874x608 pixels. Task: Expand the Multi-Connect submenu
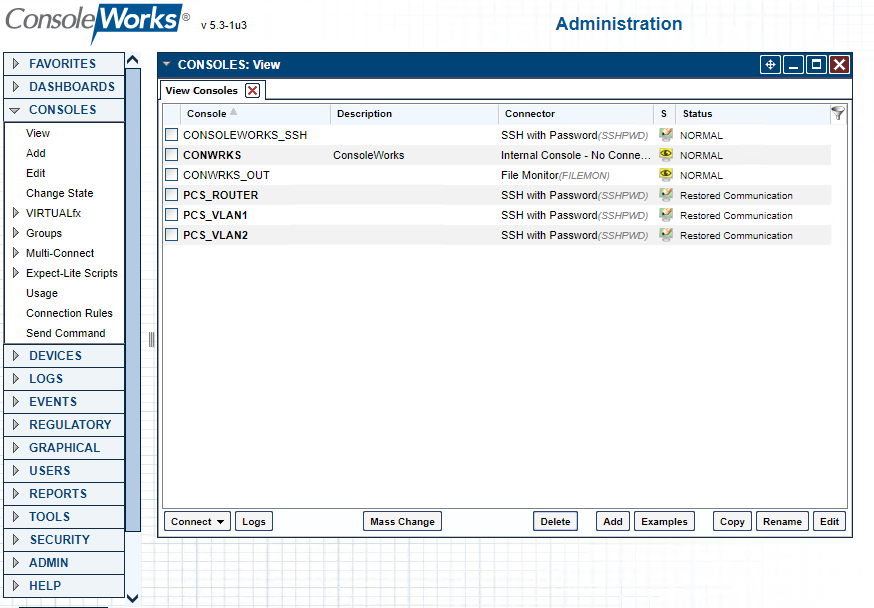(16, 253)
